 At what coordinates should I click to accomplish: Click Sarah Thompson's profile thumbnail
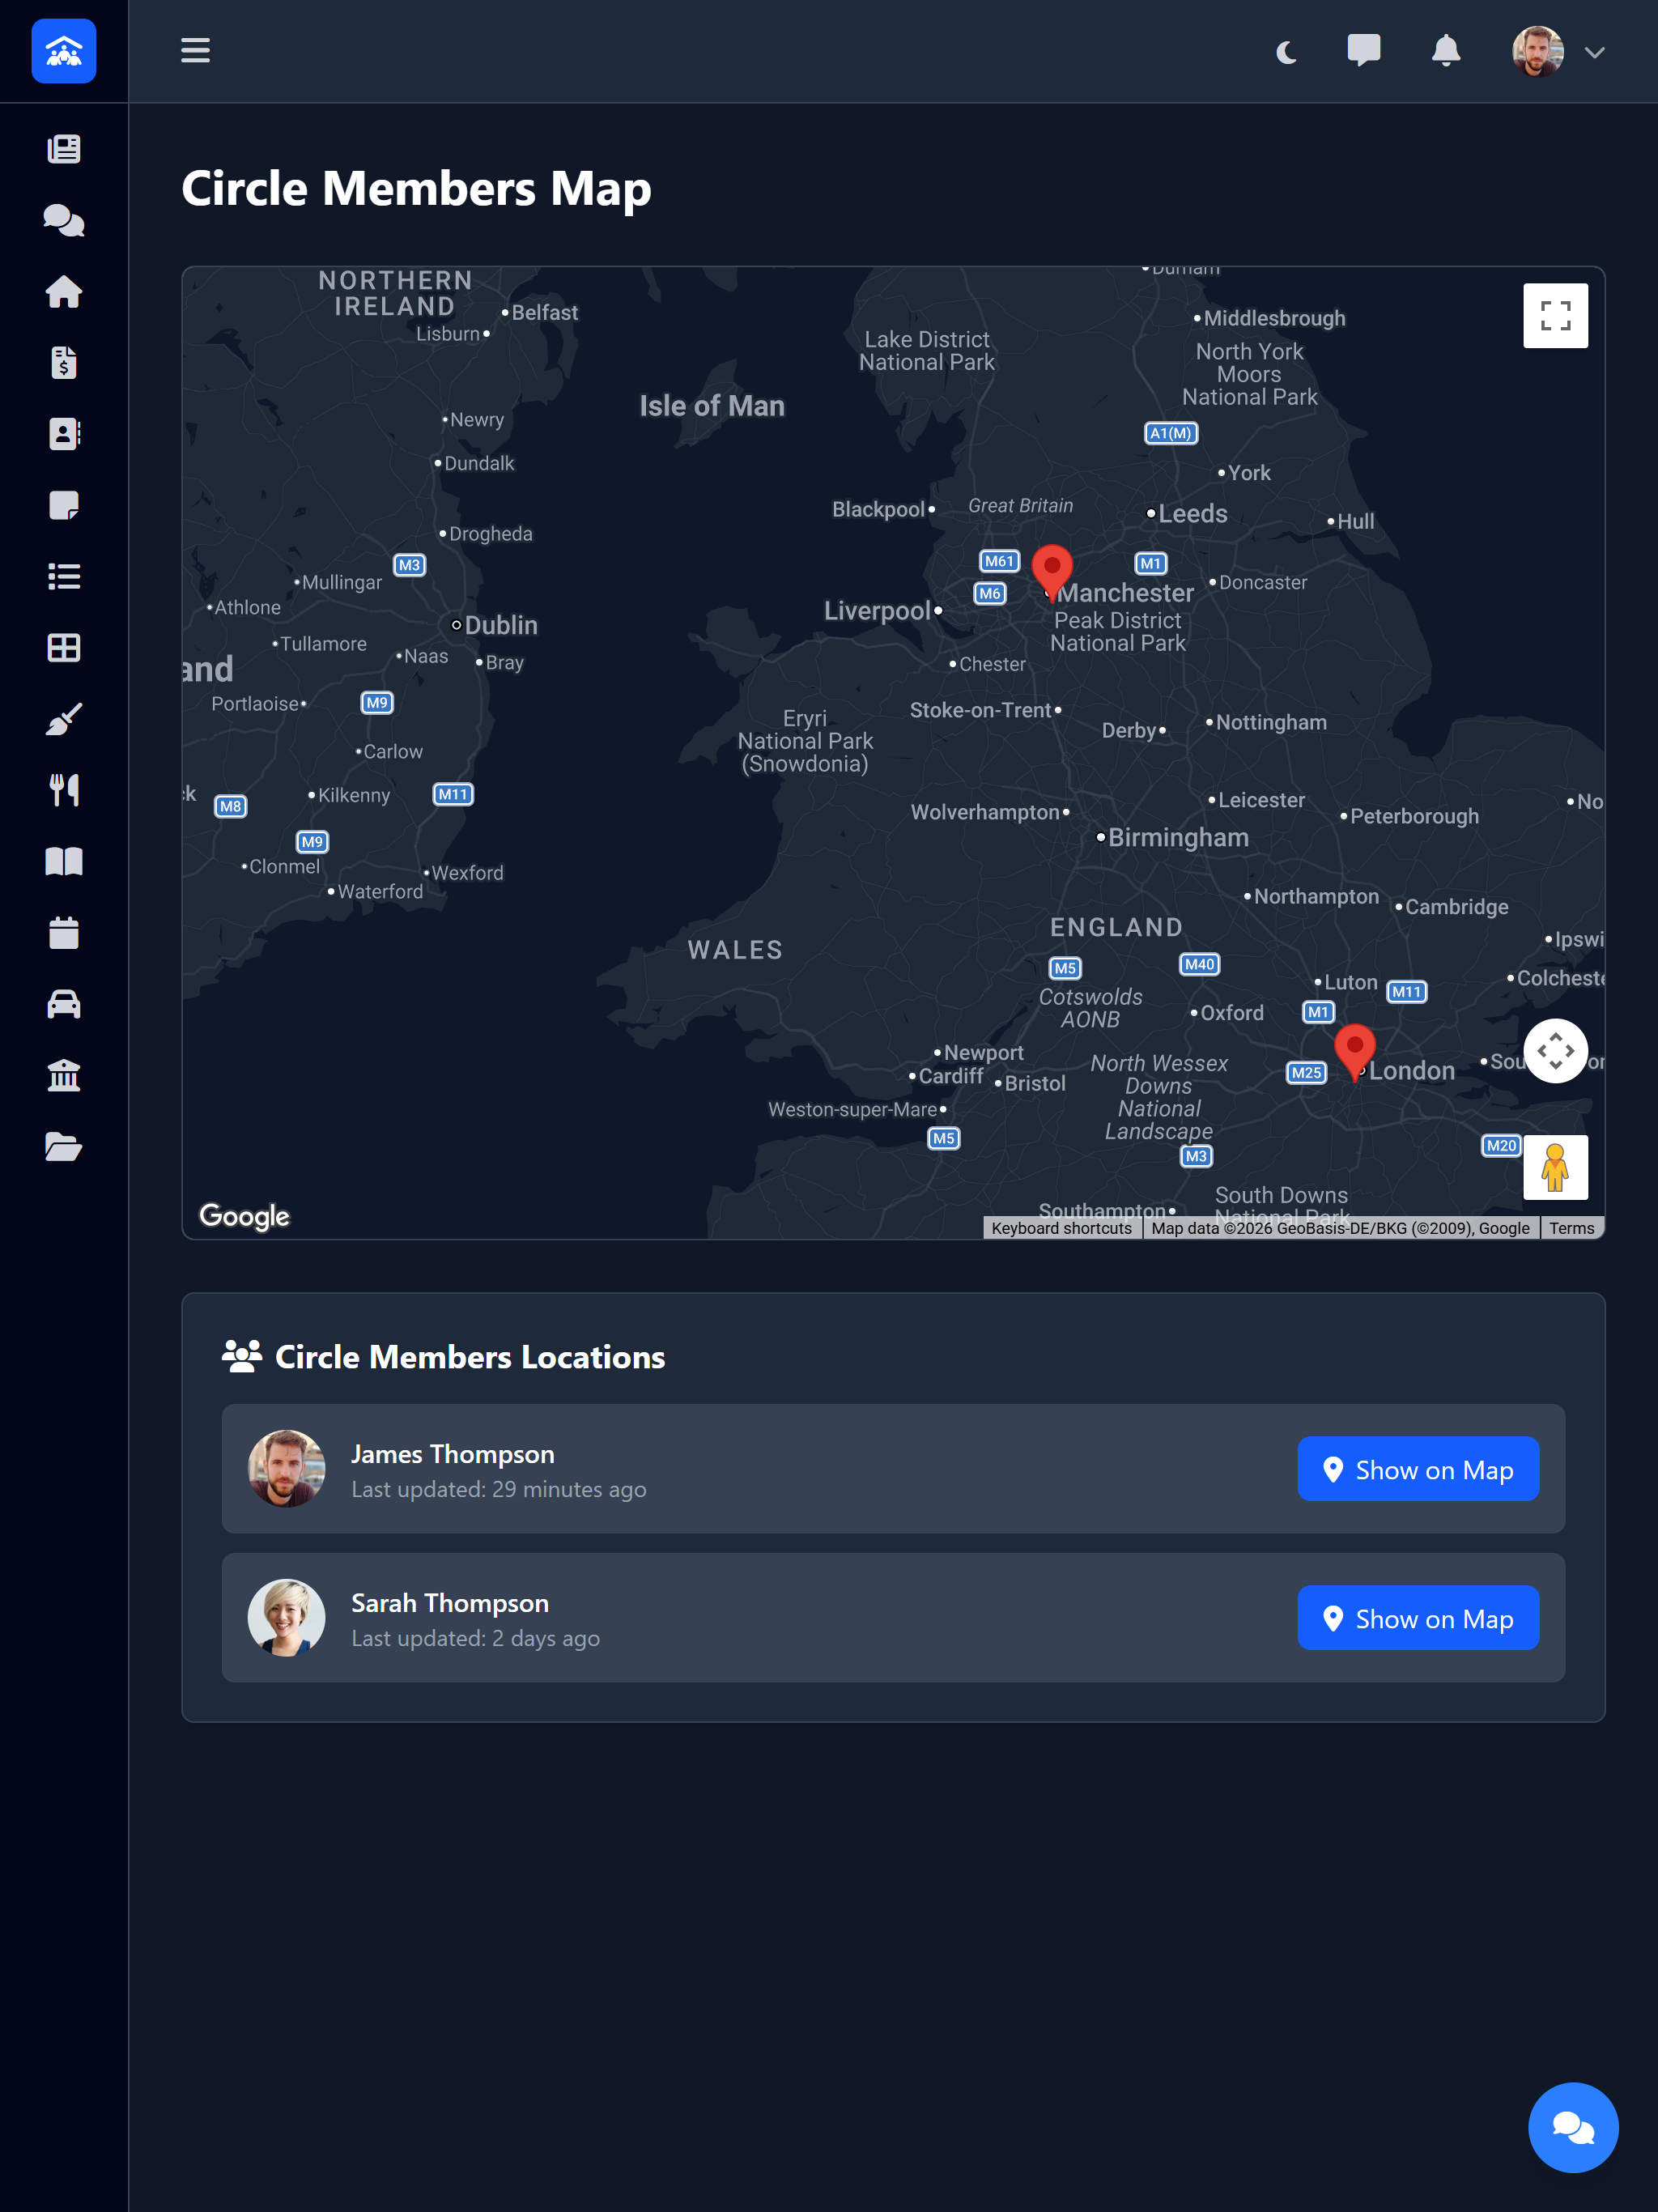pos(286,1617)
